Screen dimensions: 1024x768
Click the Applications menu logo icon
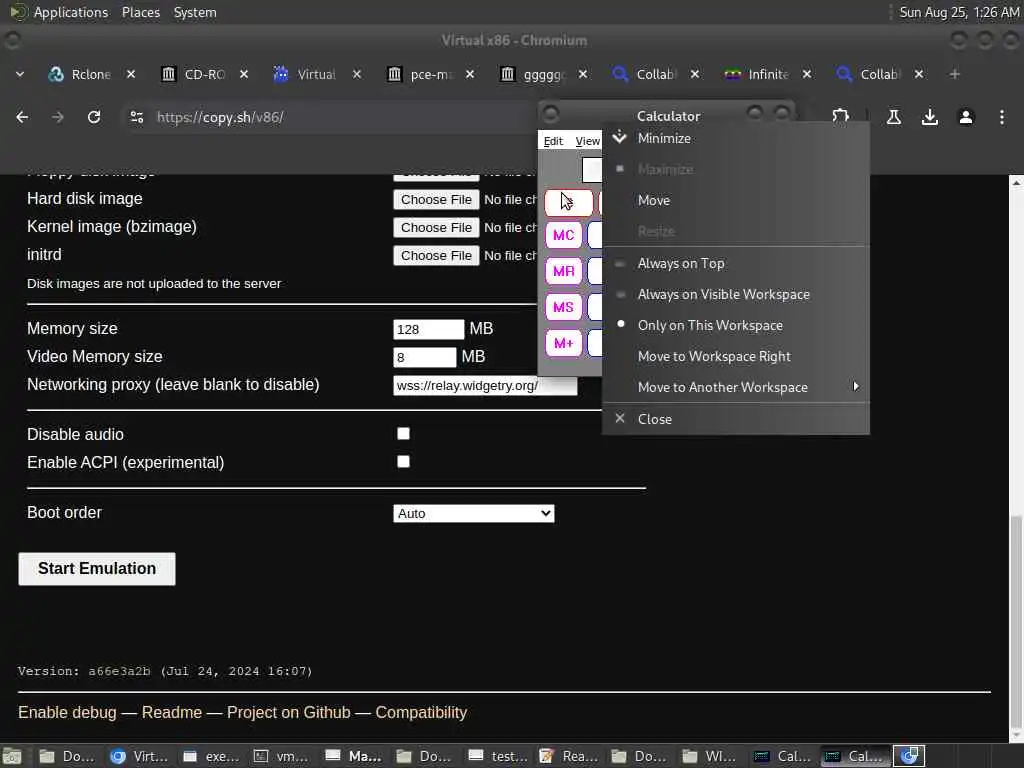pos(18,12)
